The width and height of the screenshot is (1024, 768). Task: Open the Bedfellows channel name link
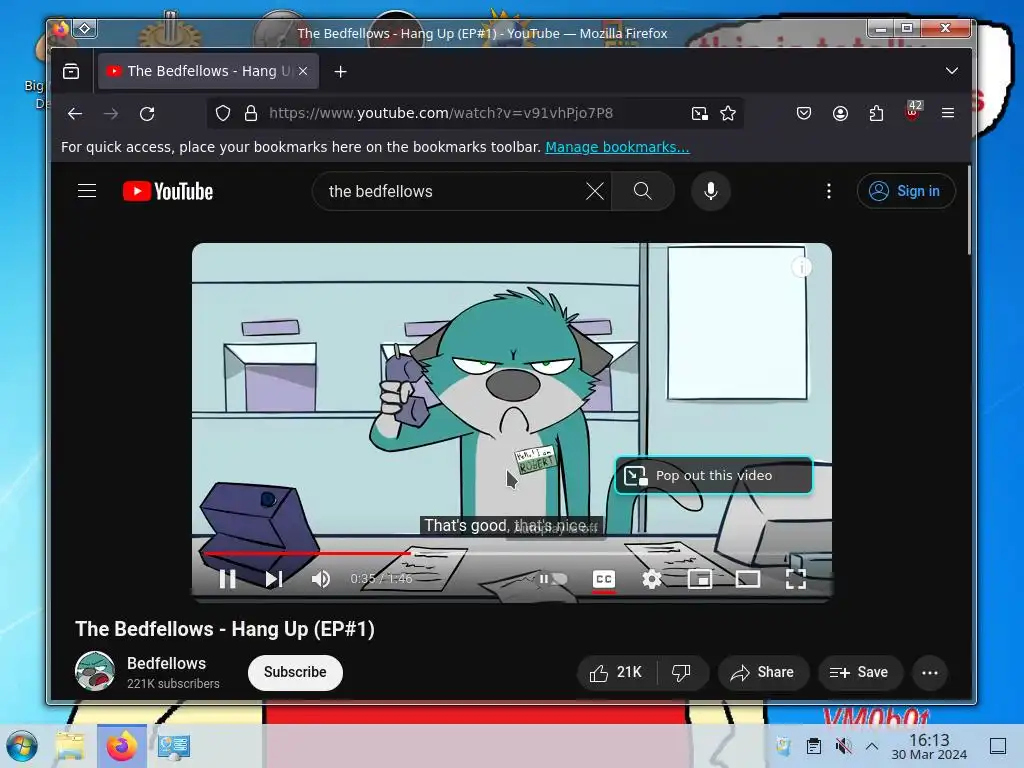[x=167, y=664]
